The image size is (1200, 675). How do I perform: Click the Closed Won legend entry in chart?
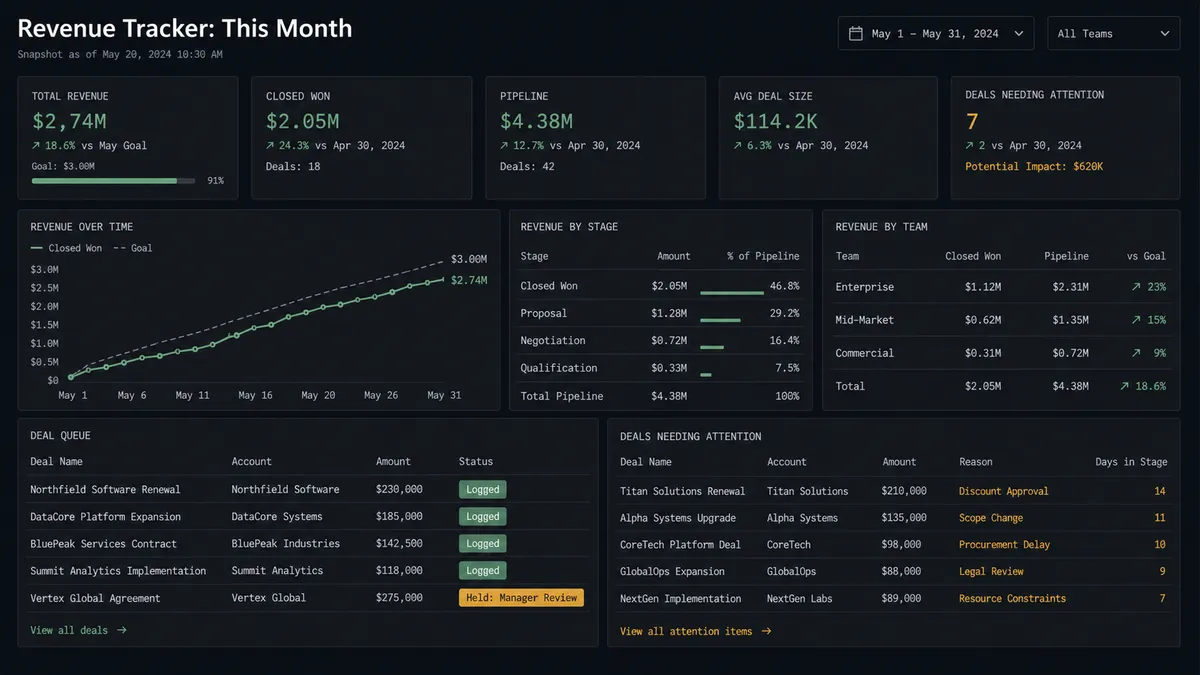point(66,248)
